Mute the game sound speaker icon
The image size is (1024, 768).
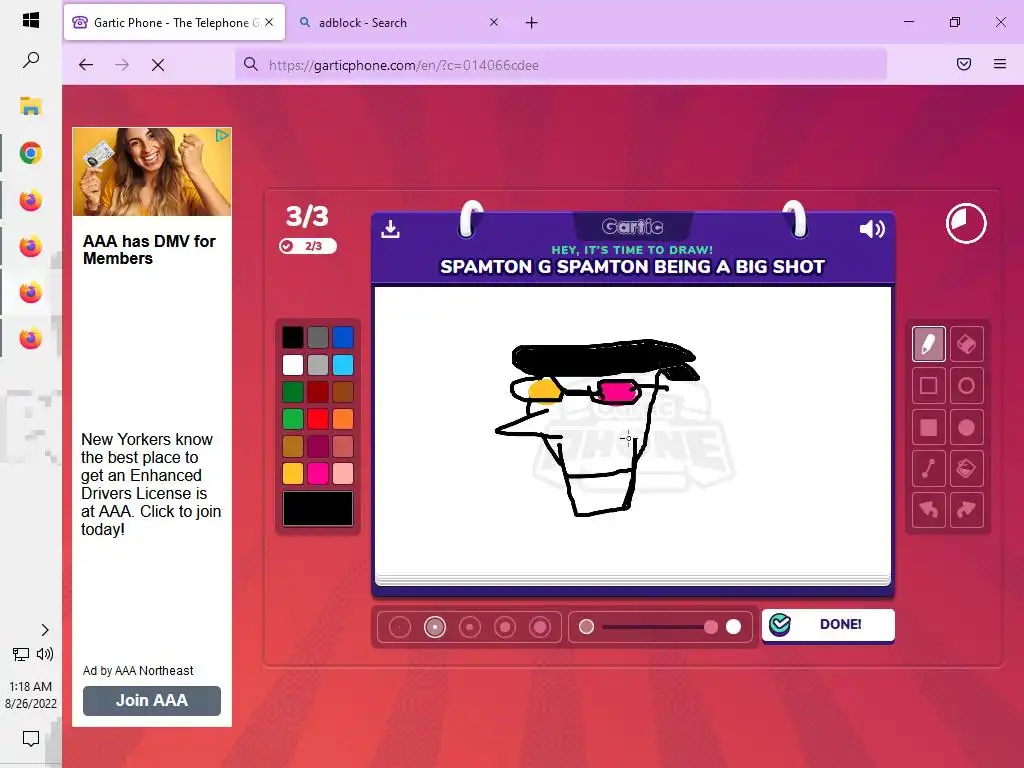[x=872, y=229]
